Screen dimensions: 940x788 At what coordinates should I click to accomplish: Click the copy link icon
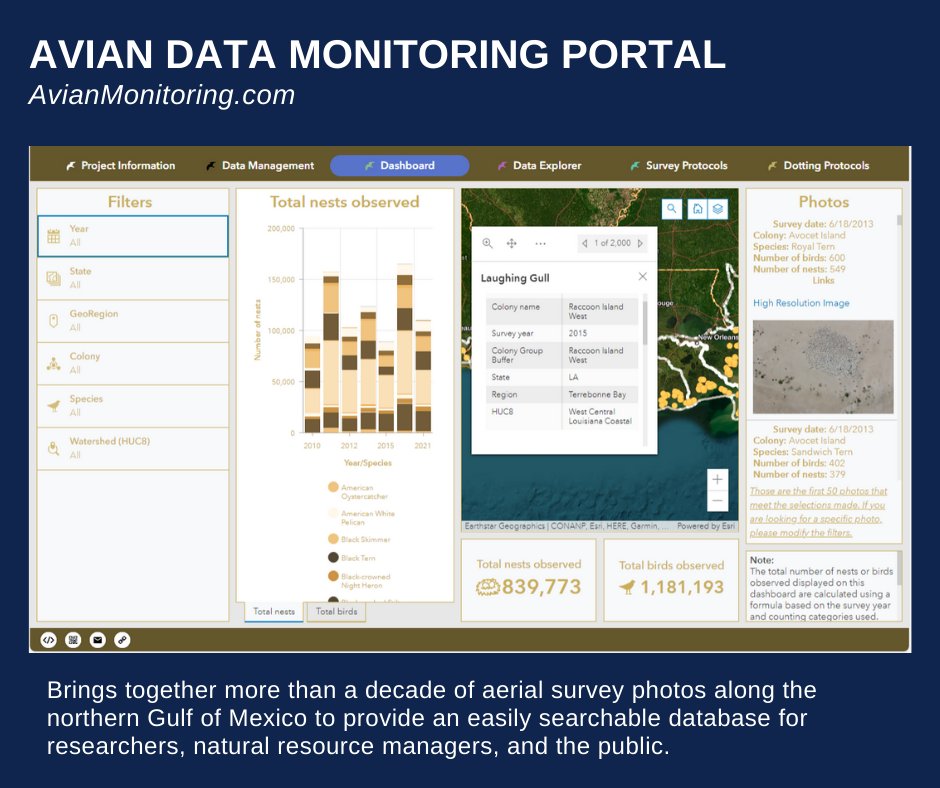(x=122, y=640)
